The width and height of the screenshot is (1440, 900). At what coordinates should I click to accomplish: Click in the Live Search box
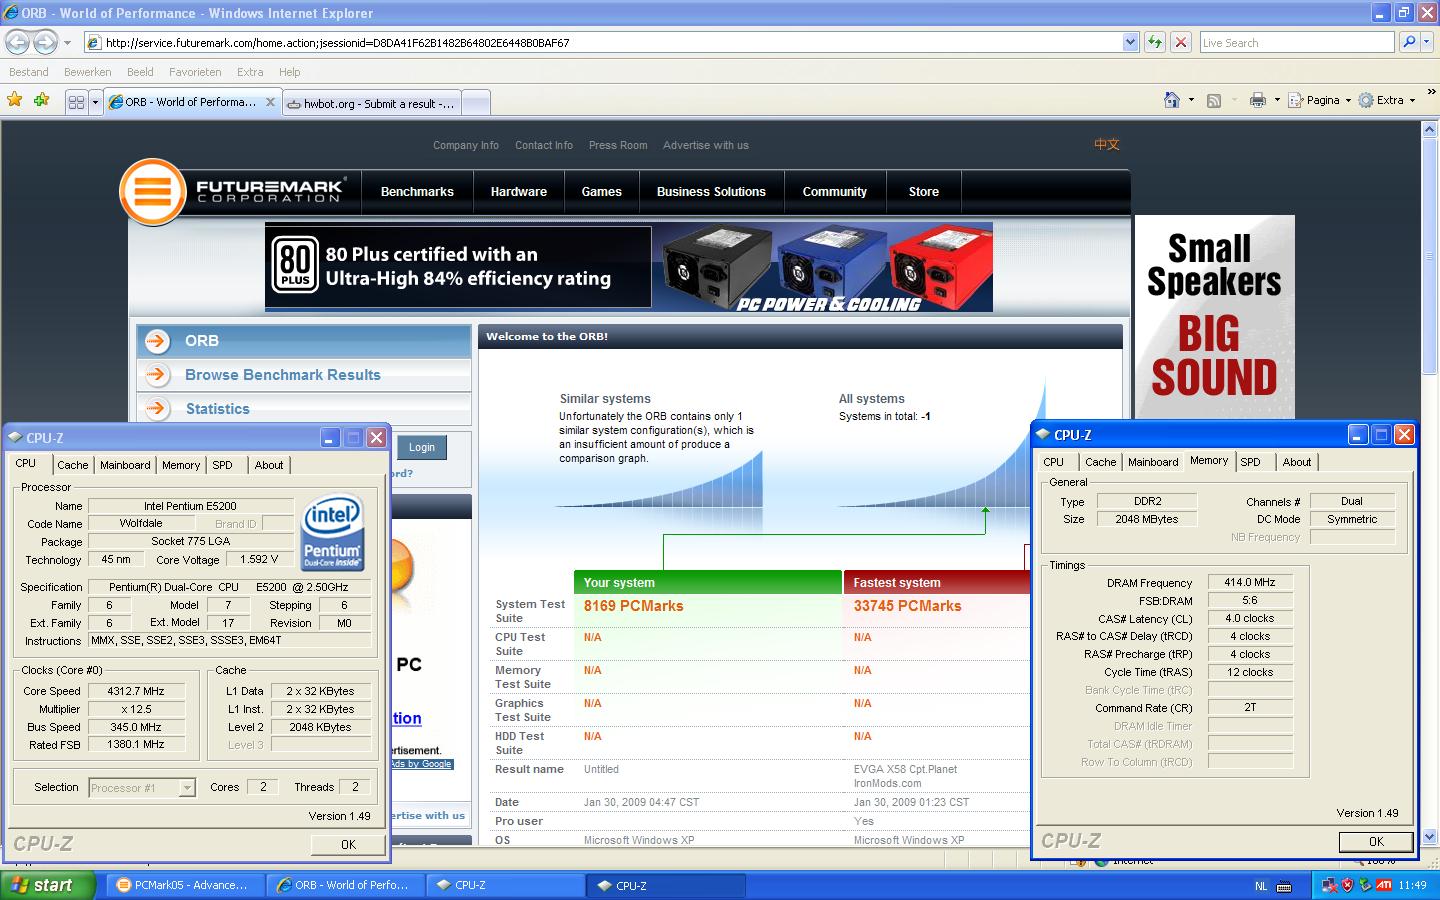coord(1296,42)
